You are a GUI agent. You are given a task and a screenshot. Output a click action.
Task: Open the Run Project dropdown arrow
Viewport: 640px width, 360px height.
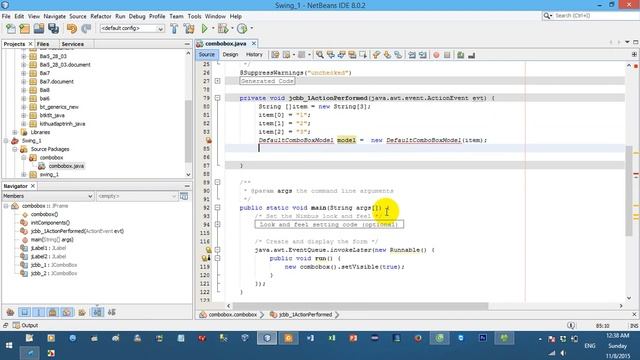click(213, 29)
